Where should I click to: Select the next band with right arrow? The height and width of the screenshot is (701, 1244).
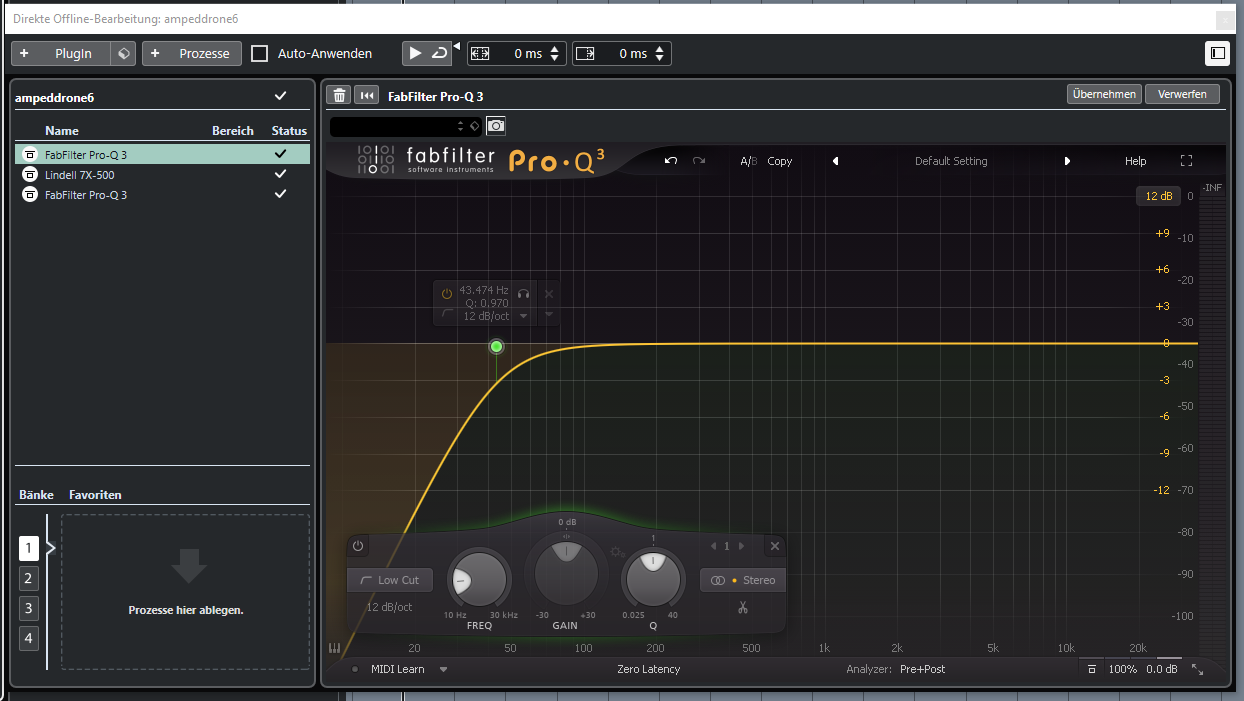pos(741,546)
